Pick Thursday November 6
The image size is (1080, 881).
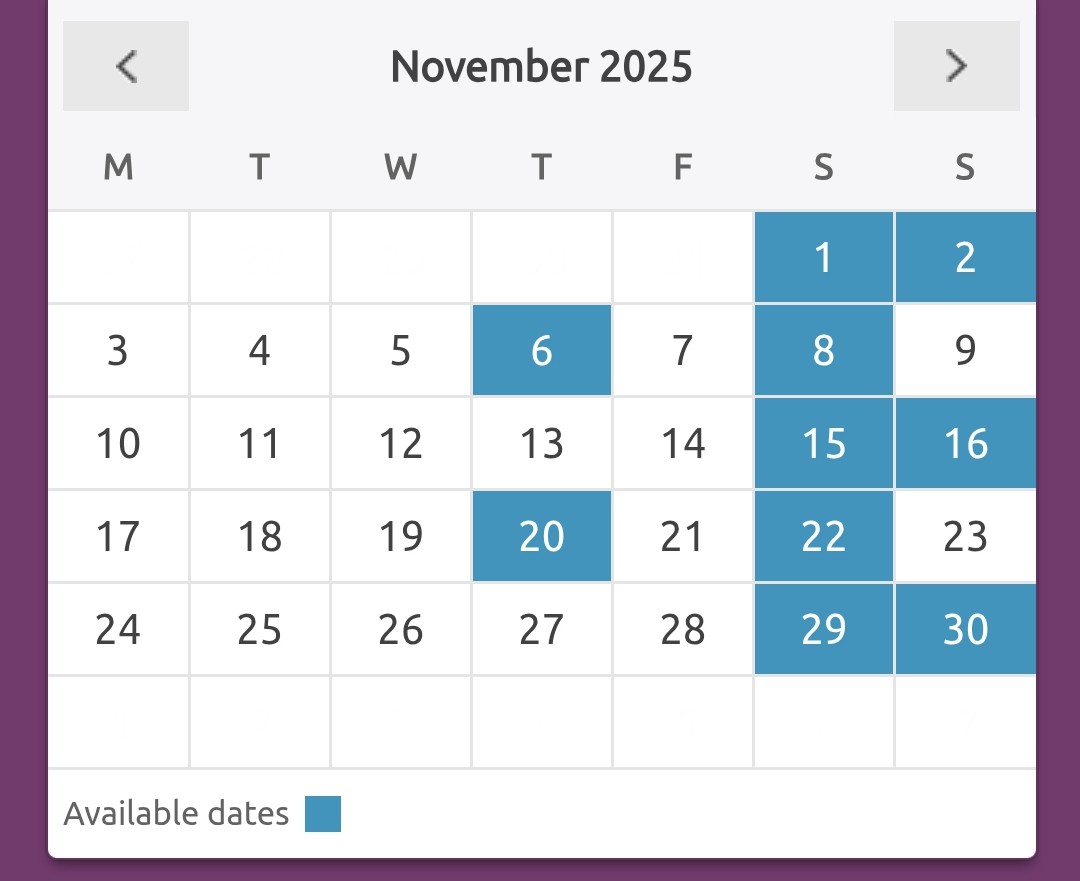coord(542,351)
